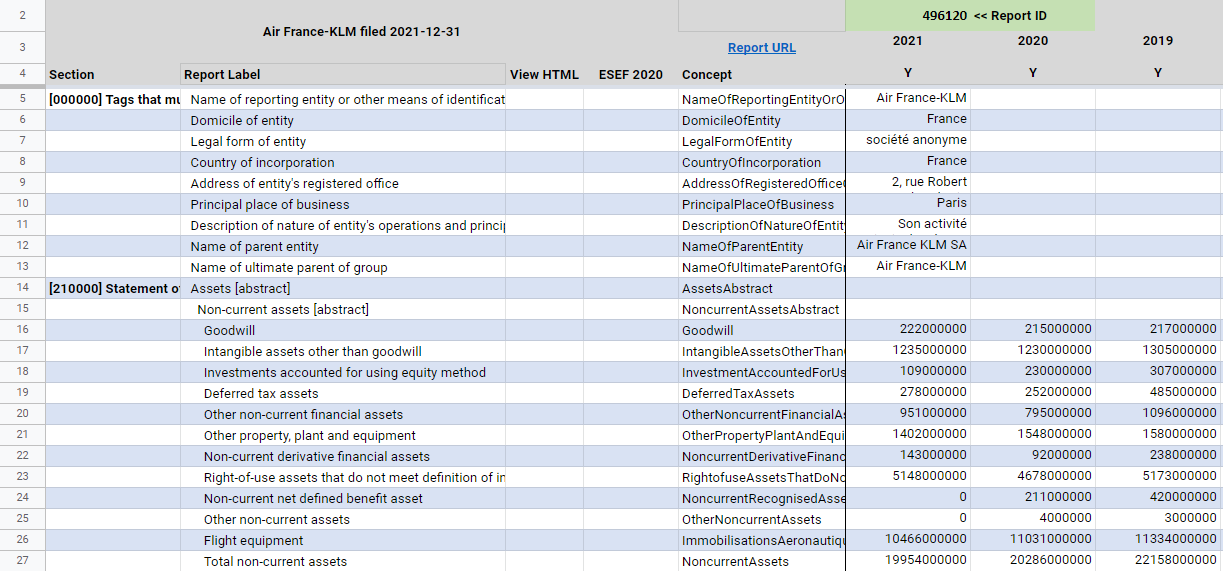Select the 2021 Total non-current assets value 19954000000

[908, 561]
